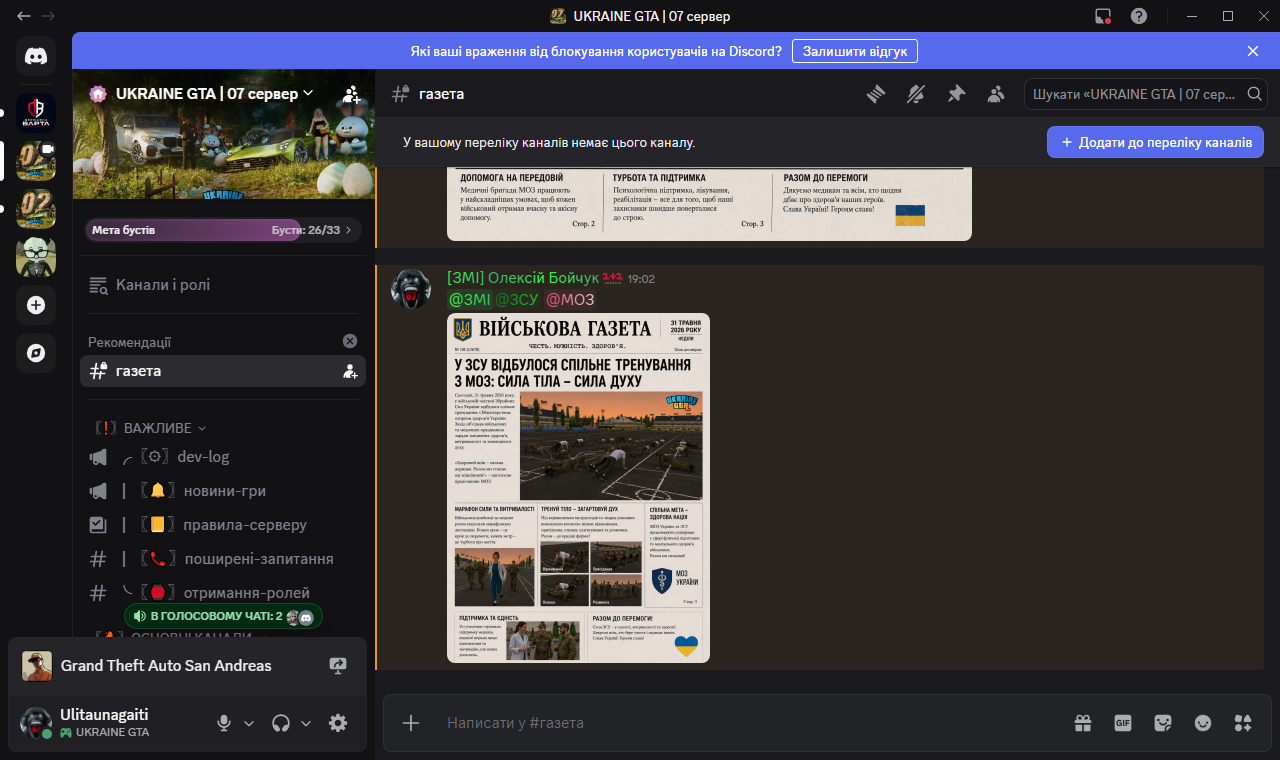The height and width of the screenshot is (760, 1280).
Task: Open the GIF picker
Action: point(1123,723)
